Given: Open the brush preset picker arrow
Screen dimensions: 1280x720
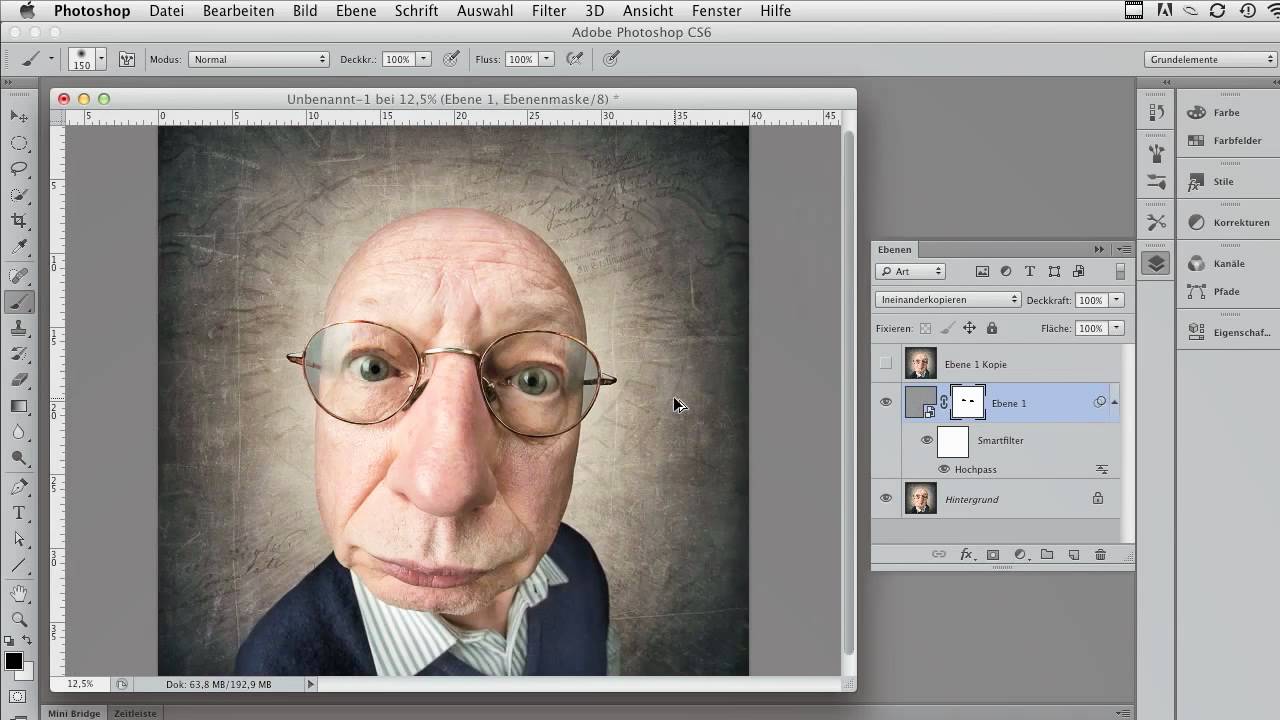Looking at the screenshot, I should click(101, 59).
